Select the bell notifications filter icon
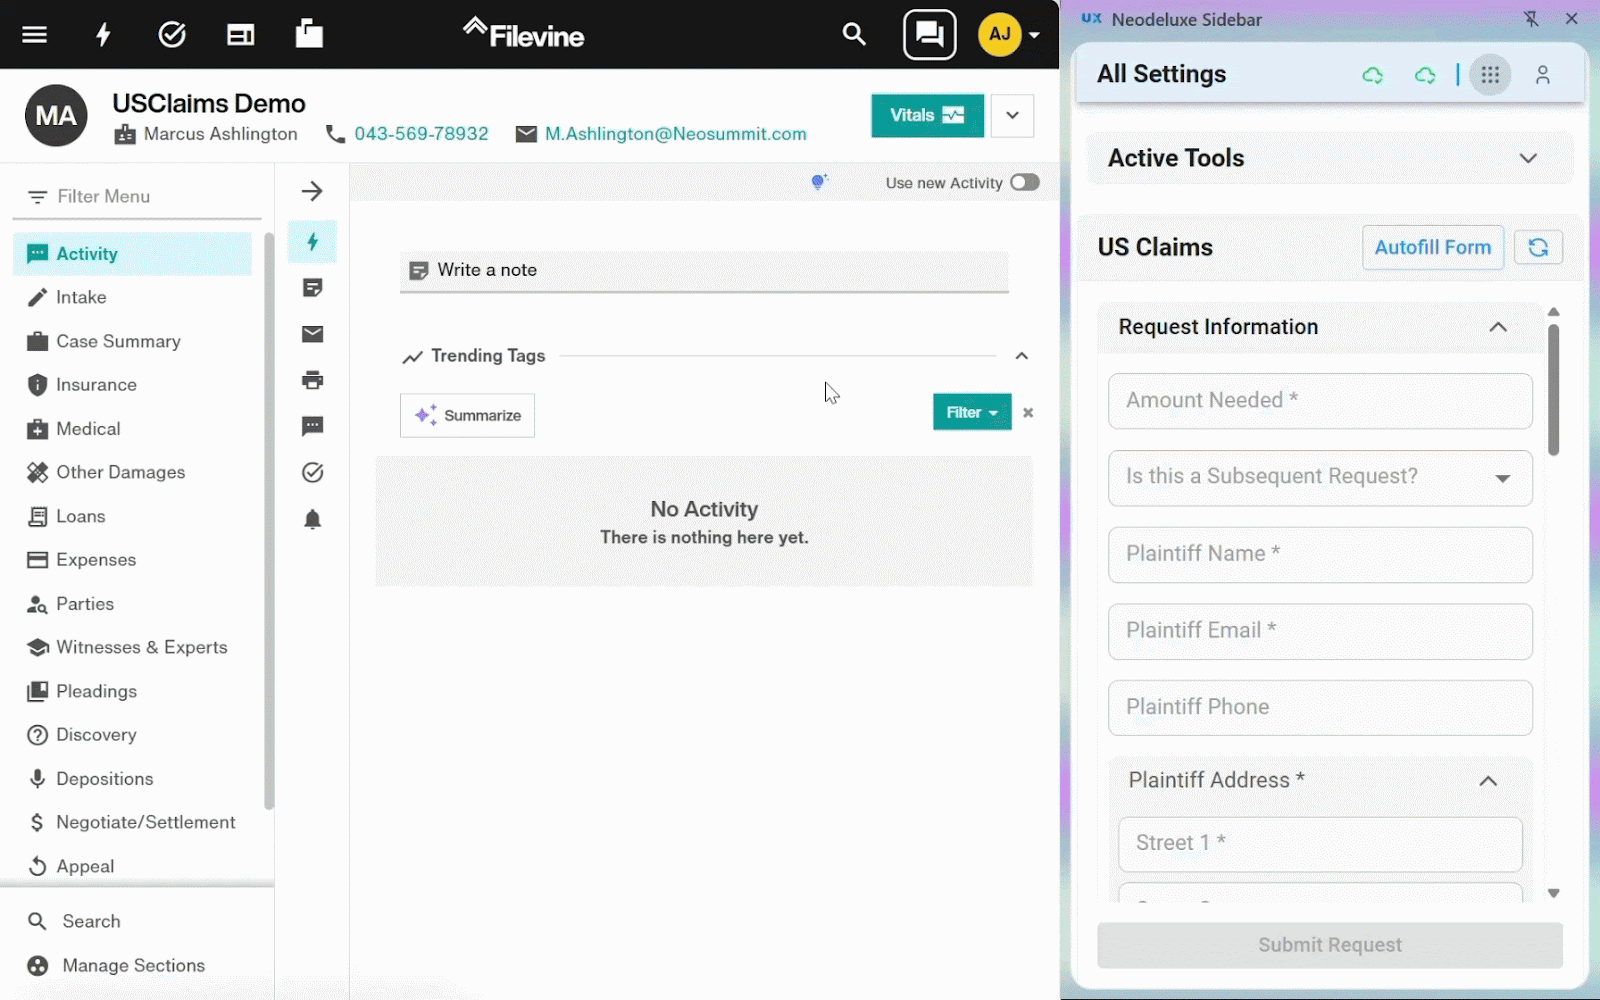This screenshot has width=1600, height=1000. [x=312, y=519]
